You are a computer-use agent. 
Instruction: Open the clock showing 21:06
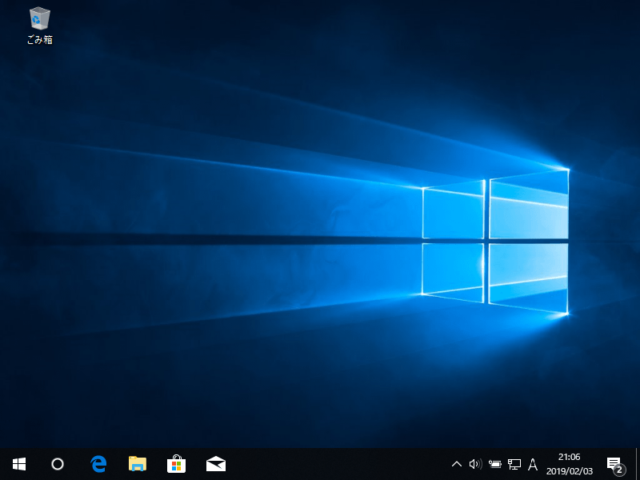pyautogui.click(x=569, y=464)
